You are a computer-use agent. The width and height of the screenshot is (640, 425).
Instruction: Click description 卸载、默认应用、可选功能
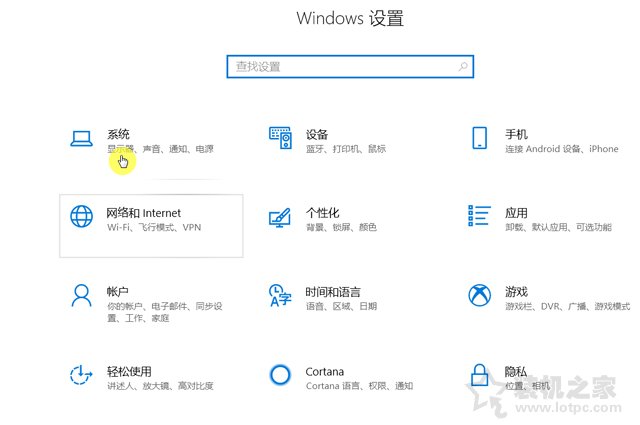click(x=558, y=227)
